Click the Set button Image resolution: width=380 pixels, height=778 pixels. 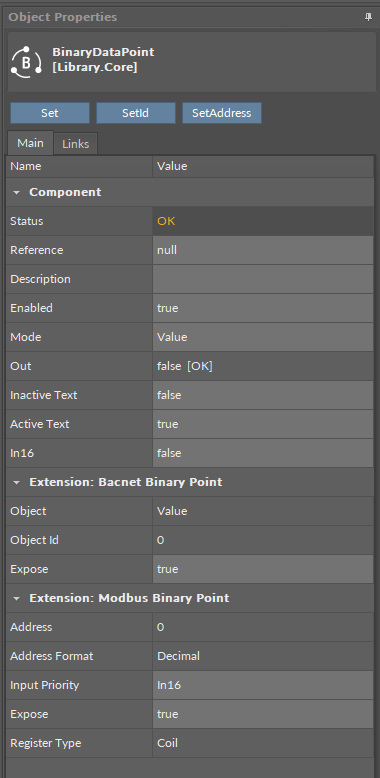[50, 113]
